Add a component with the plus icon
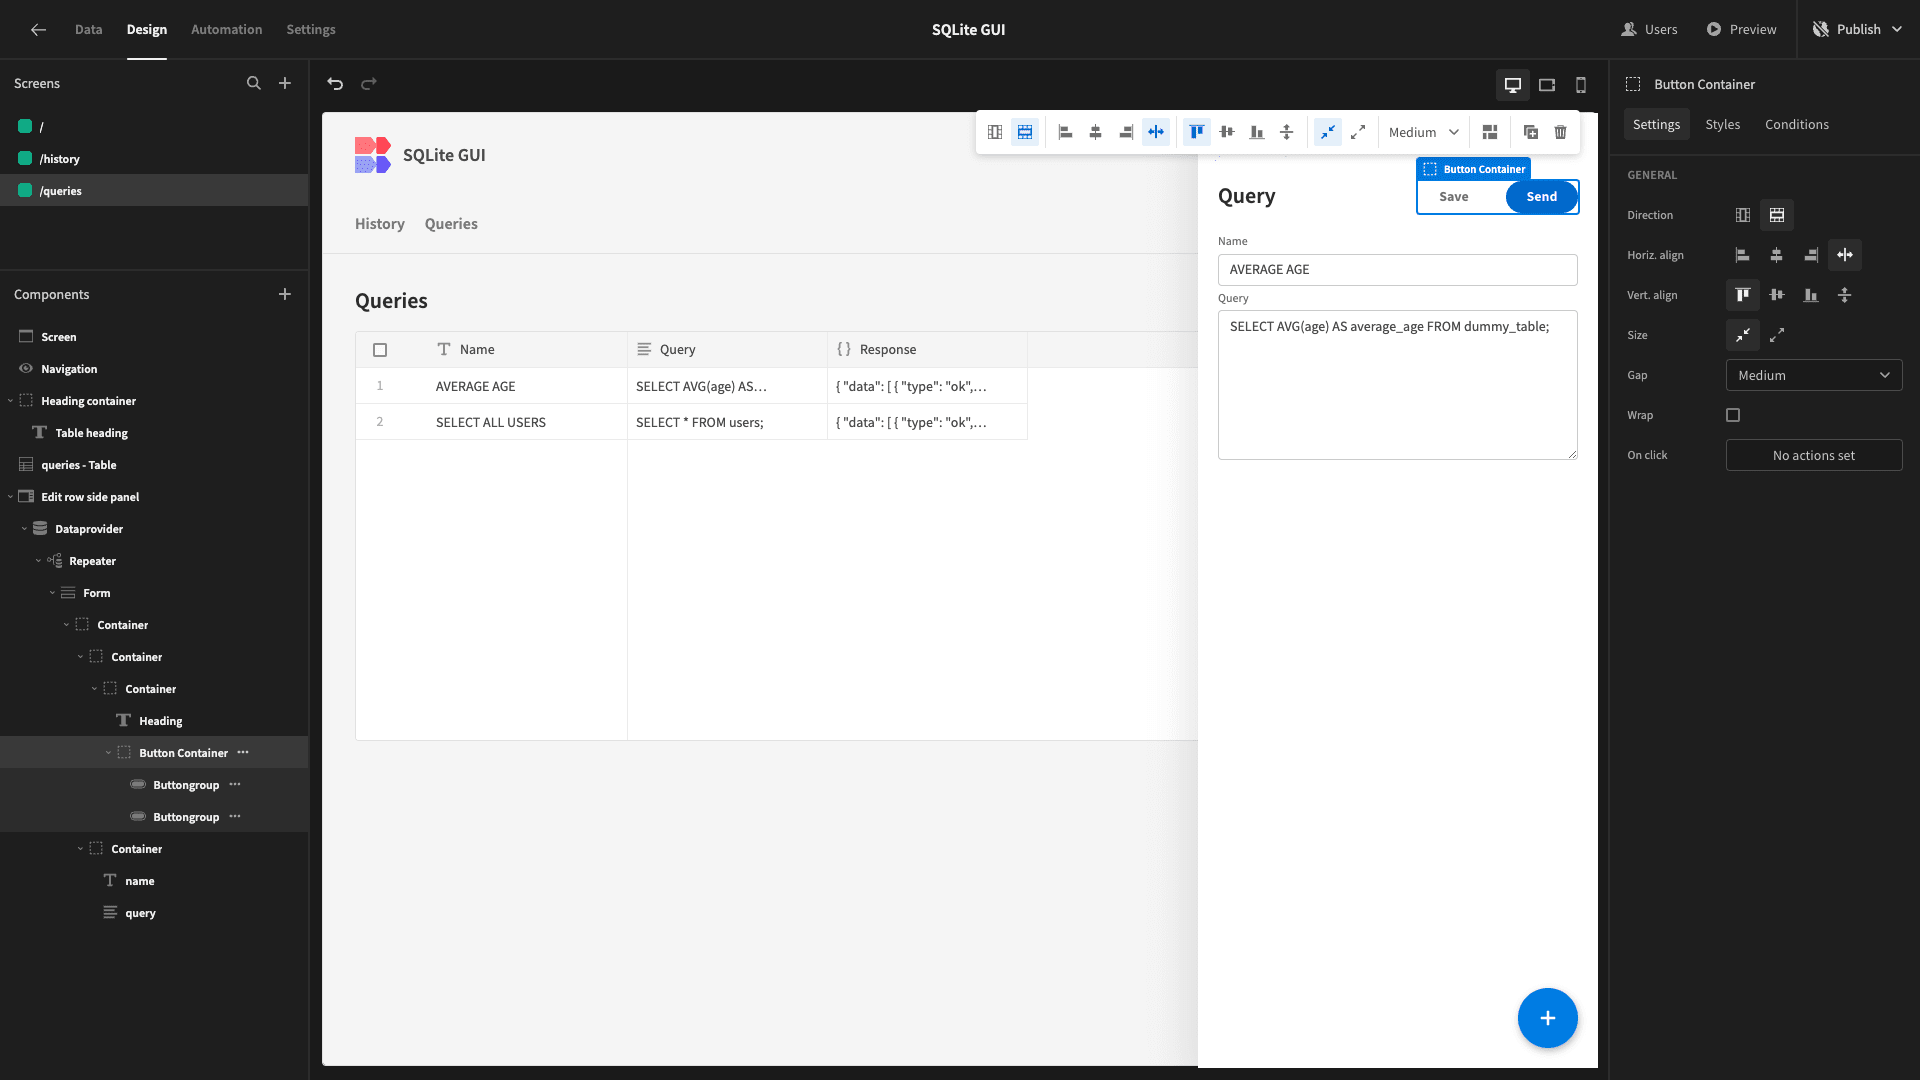 [285, 294]
